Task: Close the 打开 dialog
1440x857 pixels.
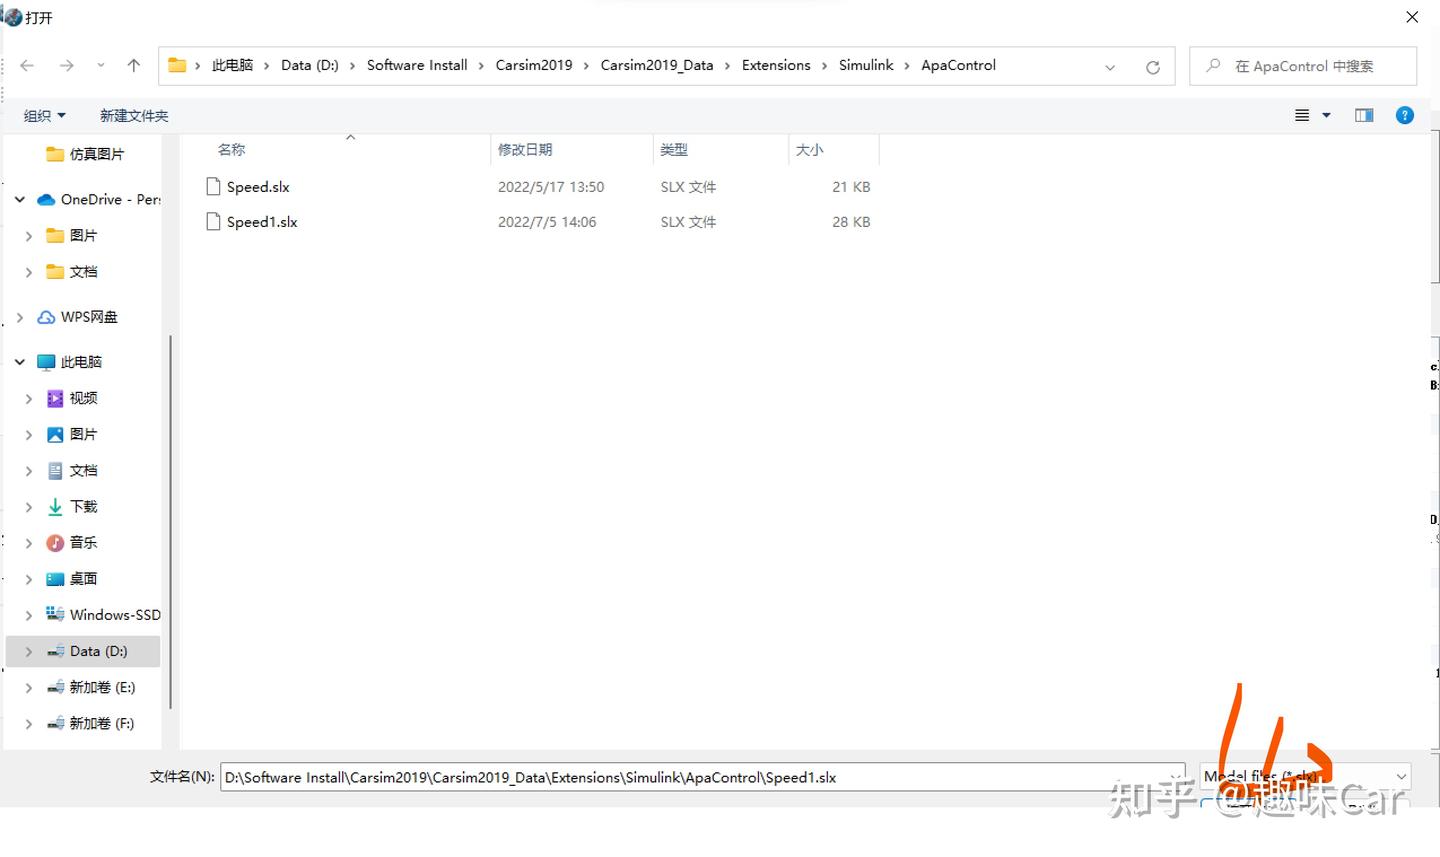Action: pyautogui.click(x=1412, y=17)
